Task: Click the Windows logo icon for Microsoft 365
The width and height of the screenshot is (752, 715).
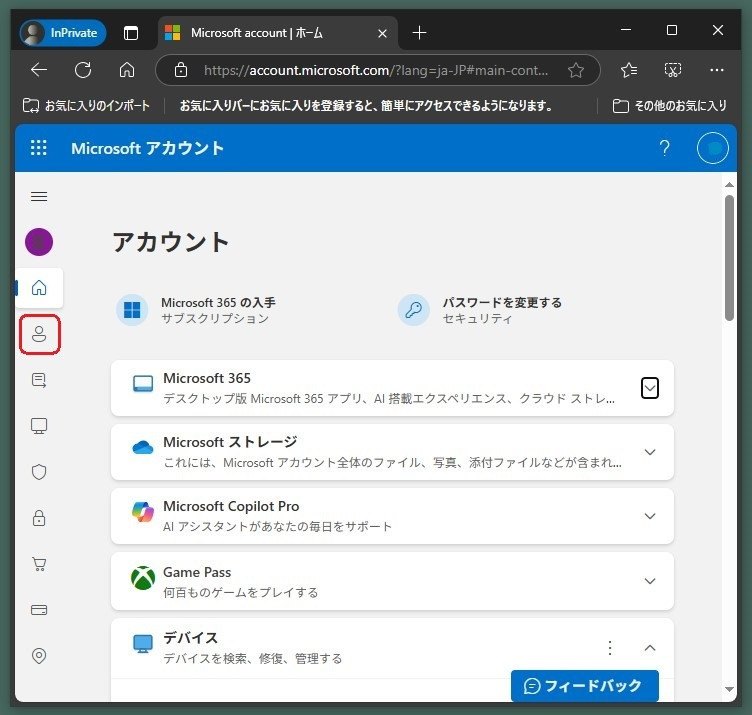Action: click(132, 310)
